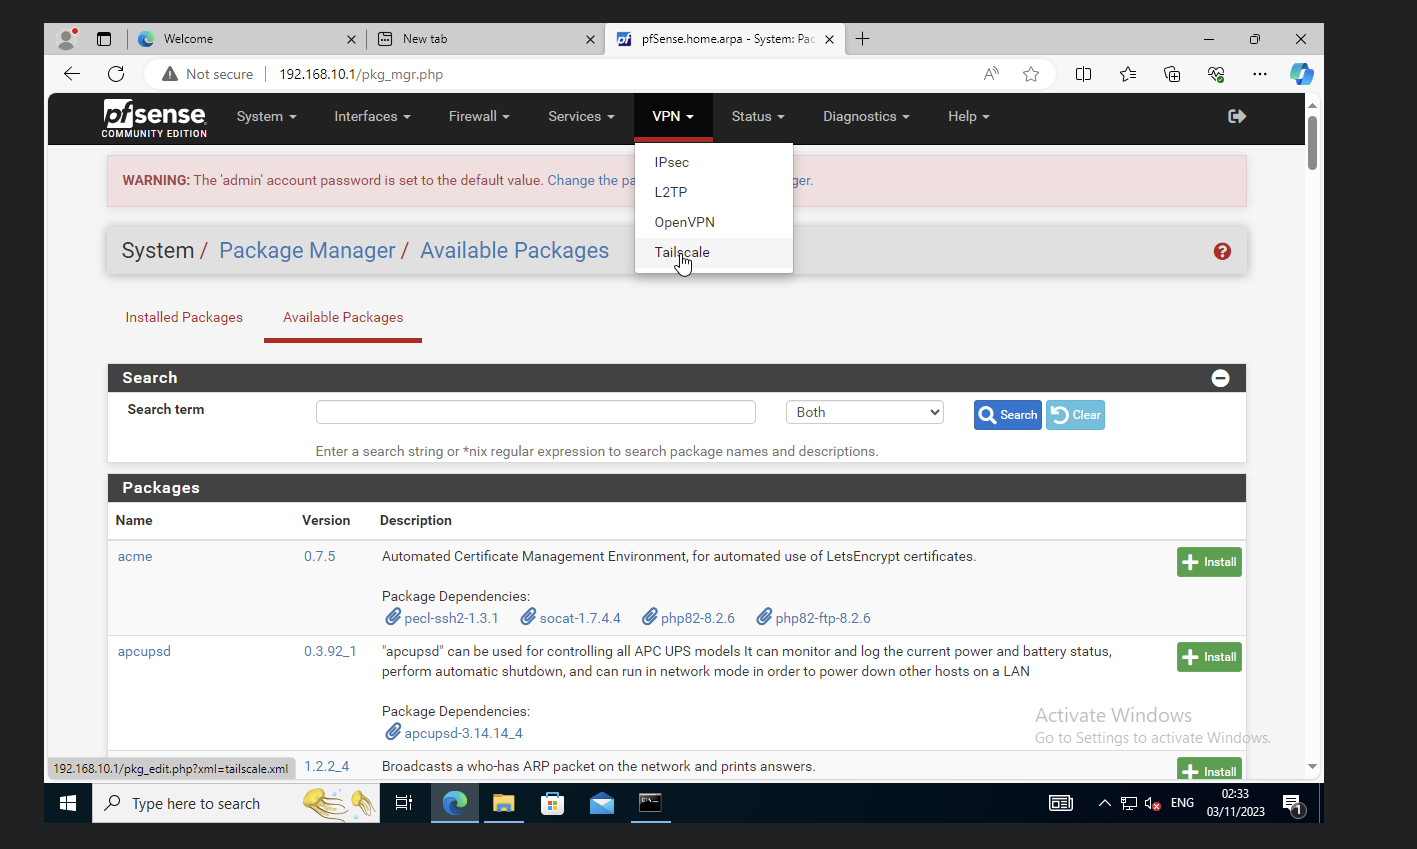Toggle the split screen icon
This screenshot has height=849, width=1417.
point(1083,74)
